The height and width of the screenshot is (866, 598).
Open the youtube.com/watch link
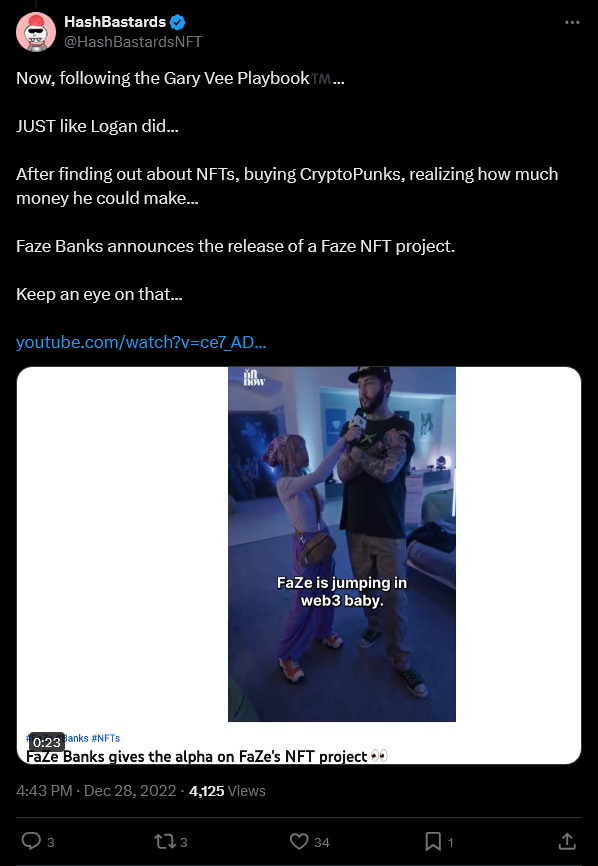(x=141, y=342)
